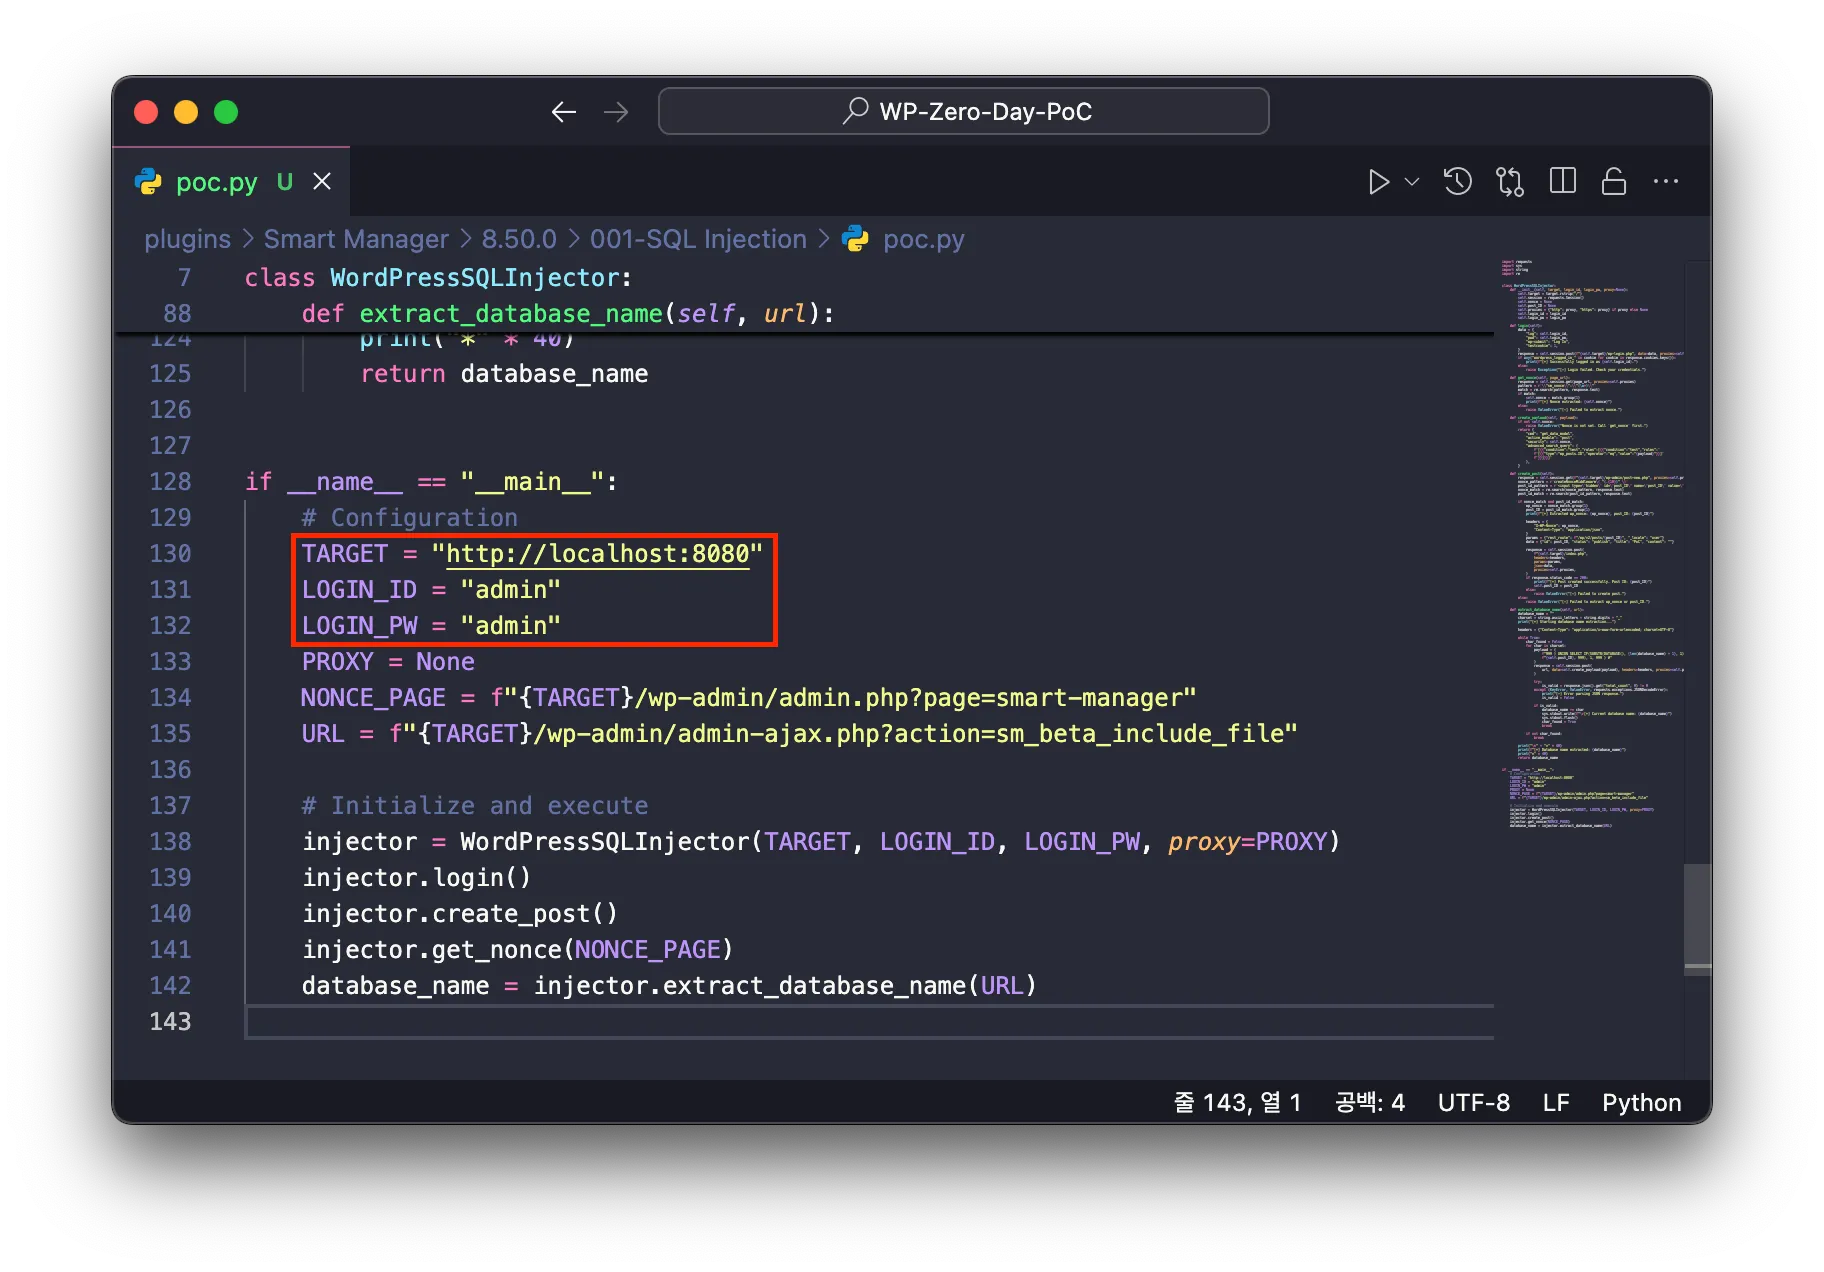
Task: Click injector.create_post() on line 140
Action: coord(460,914)
